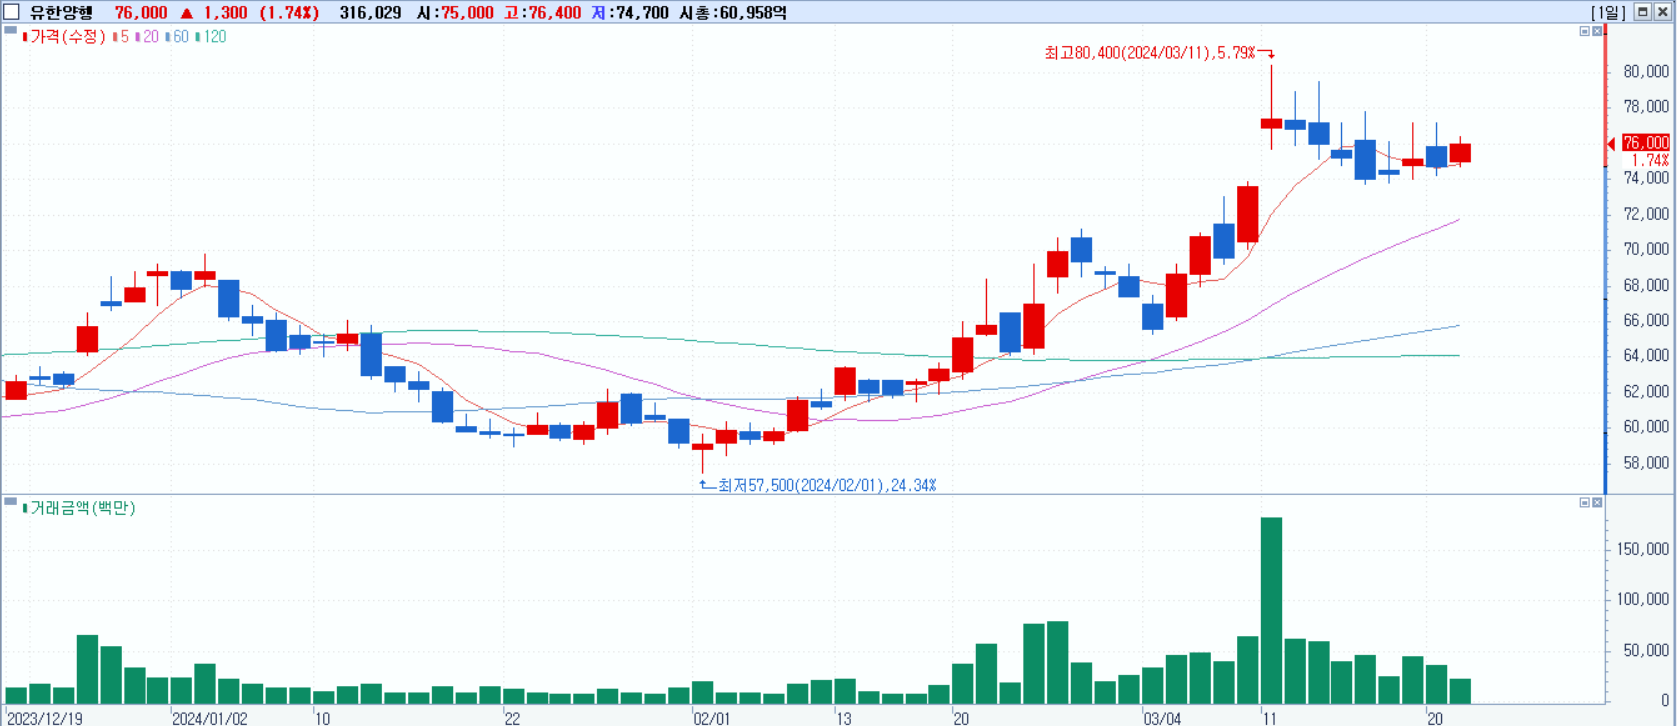The height and width of the screenshot is (726, 1677).
Task: Select the 120-day moving average legend
Action: (x=211, y=37)
